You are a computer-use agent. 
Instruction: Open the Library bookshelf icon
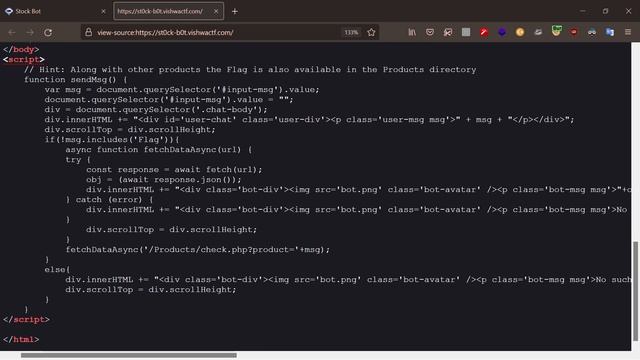(x=412, y=32)
